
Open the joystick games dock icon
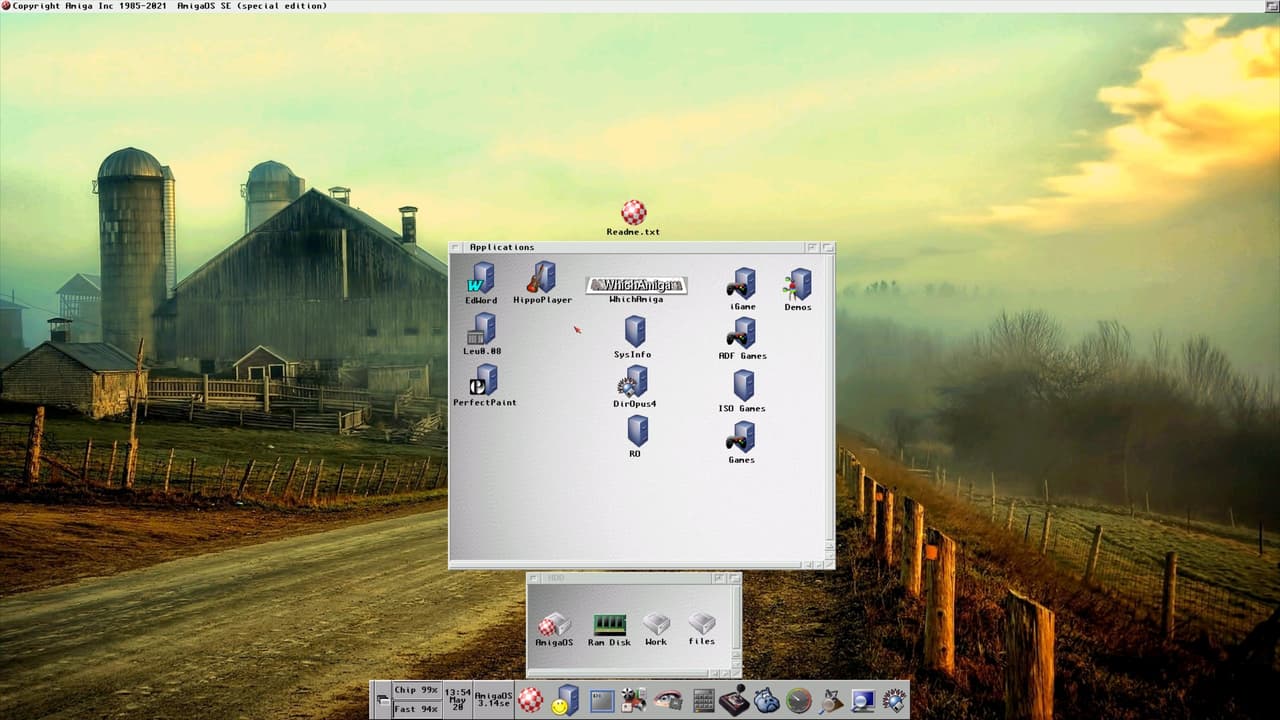click(735, 700)
